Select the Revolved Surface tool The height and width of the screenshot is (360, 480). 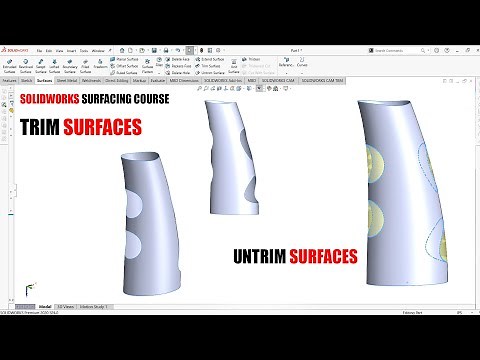[25, 66]
